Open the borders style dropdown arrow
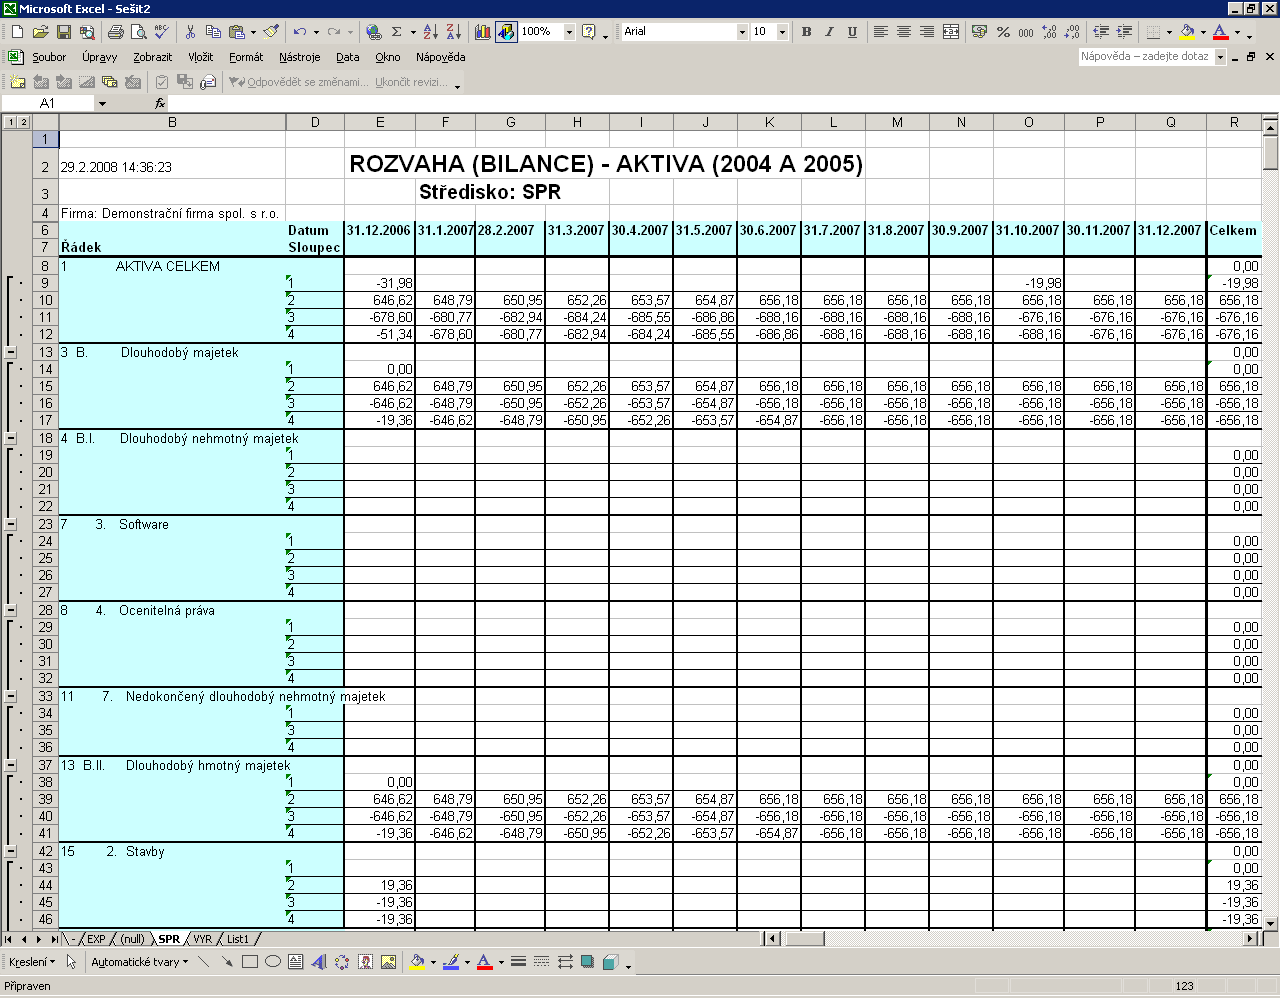Image resolution: width=1280 pixels, height=998 pixels. (x=1169, y=32)
